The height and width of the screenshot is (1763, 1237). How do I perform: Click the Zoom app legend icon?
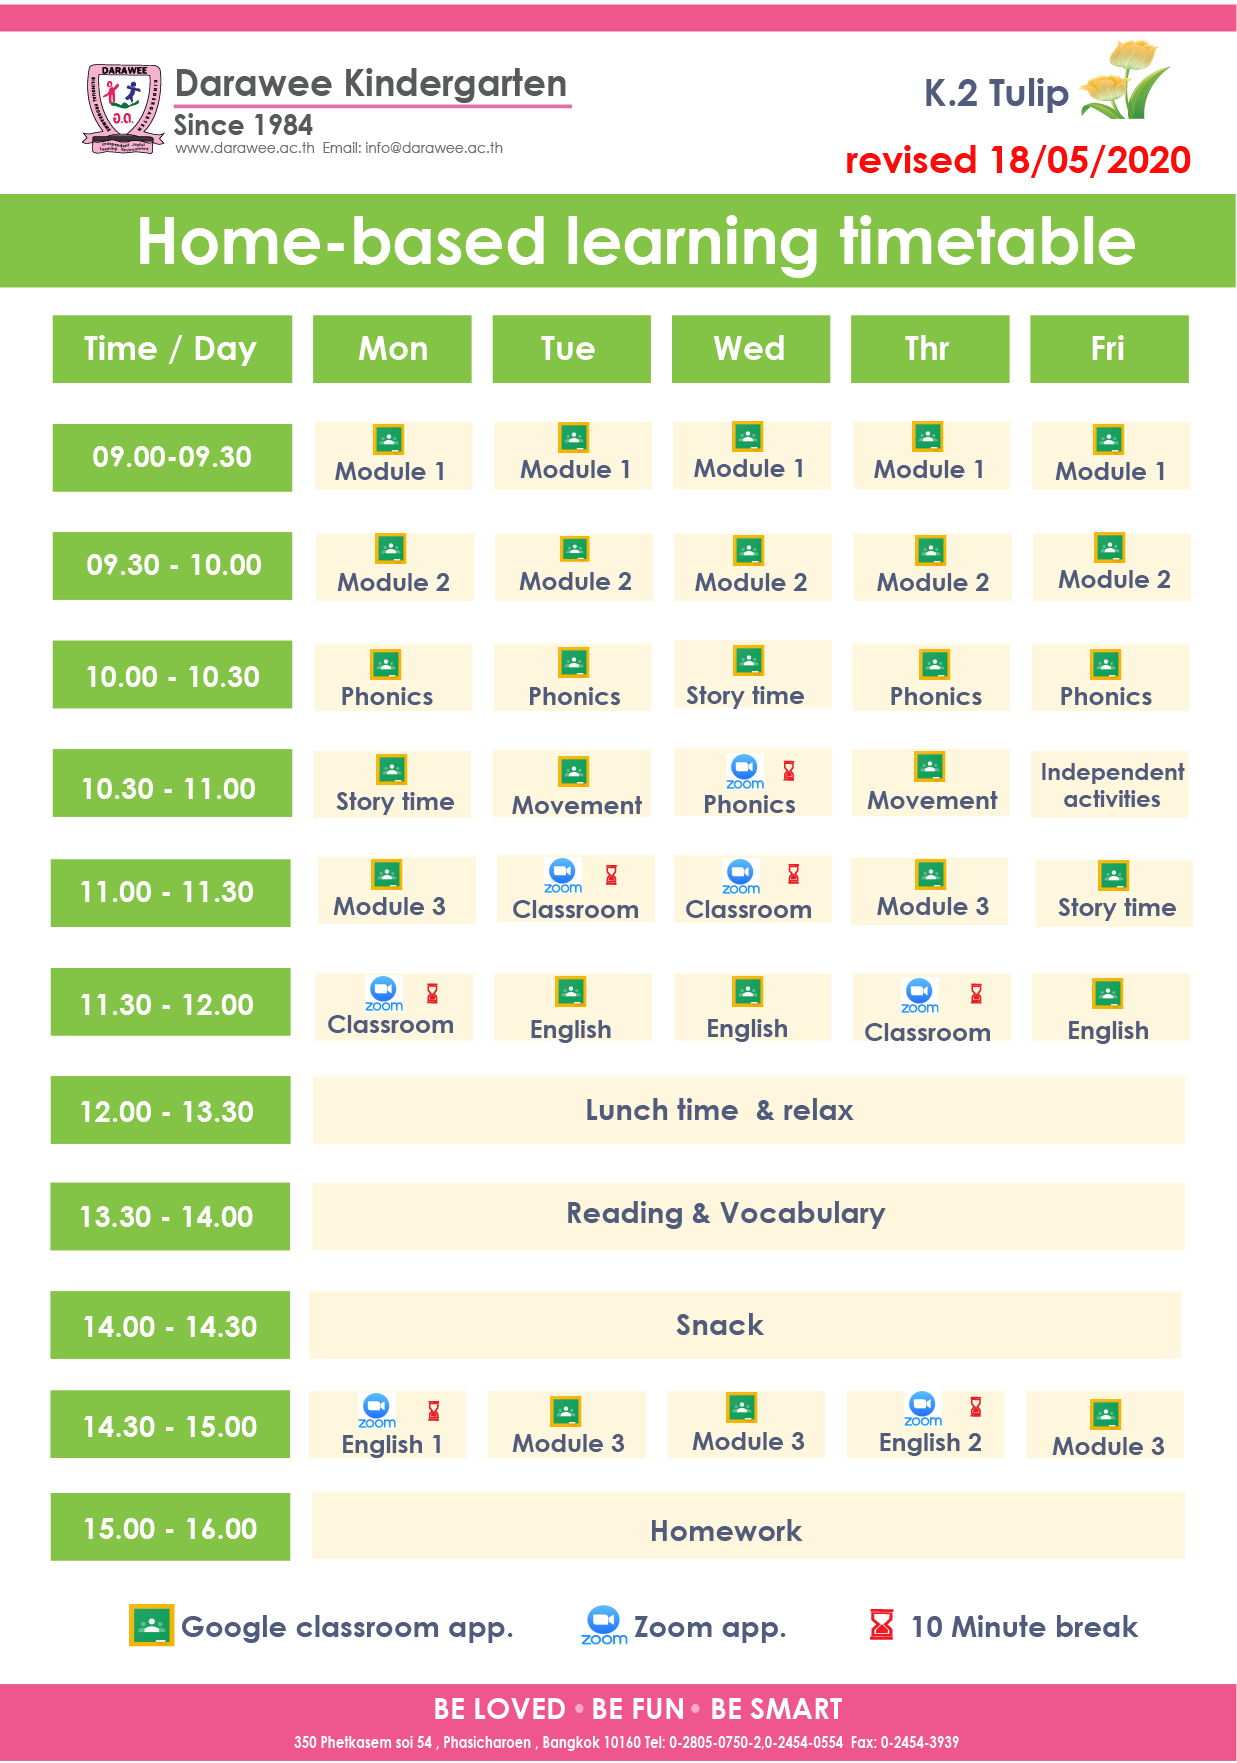pos(604,1625)
